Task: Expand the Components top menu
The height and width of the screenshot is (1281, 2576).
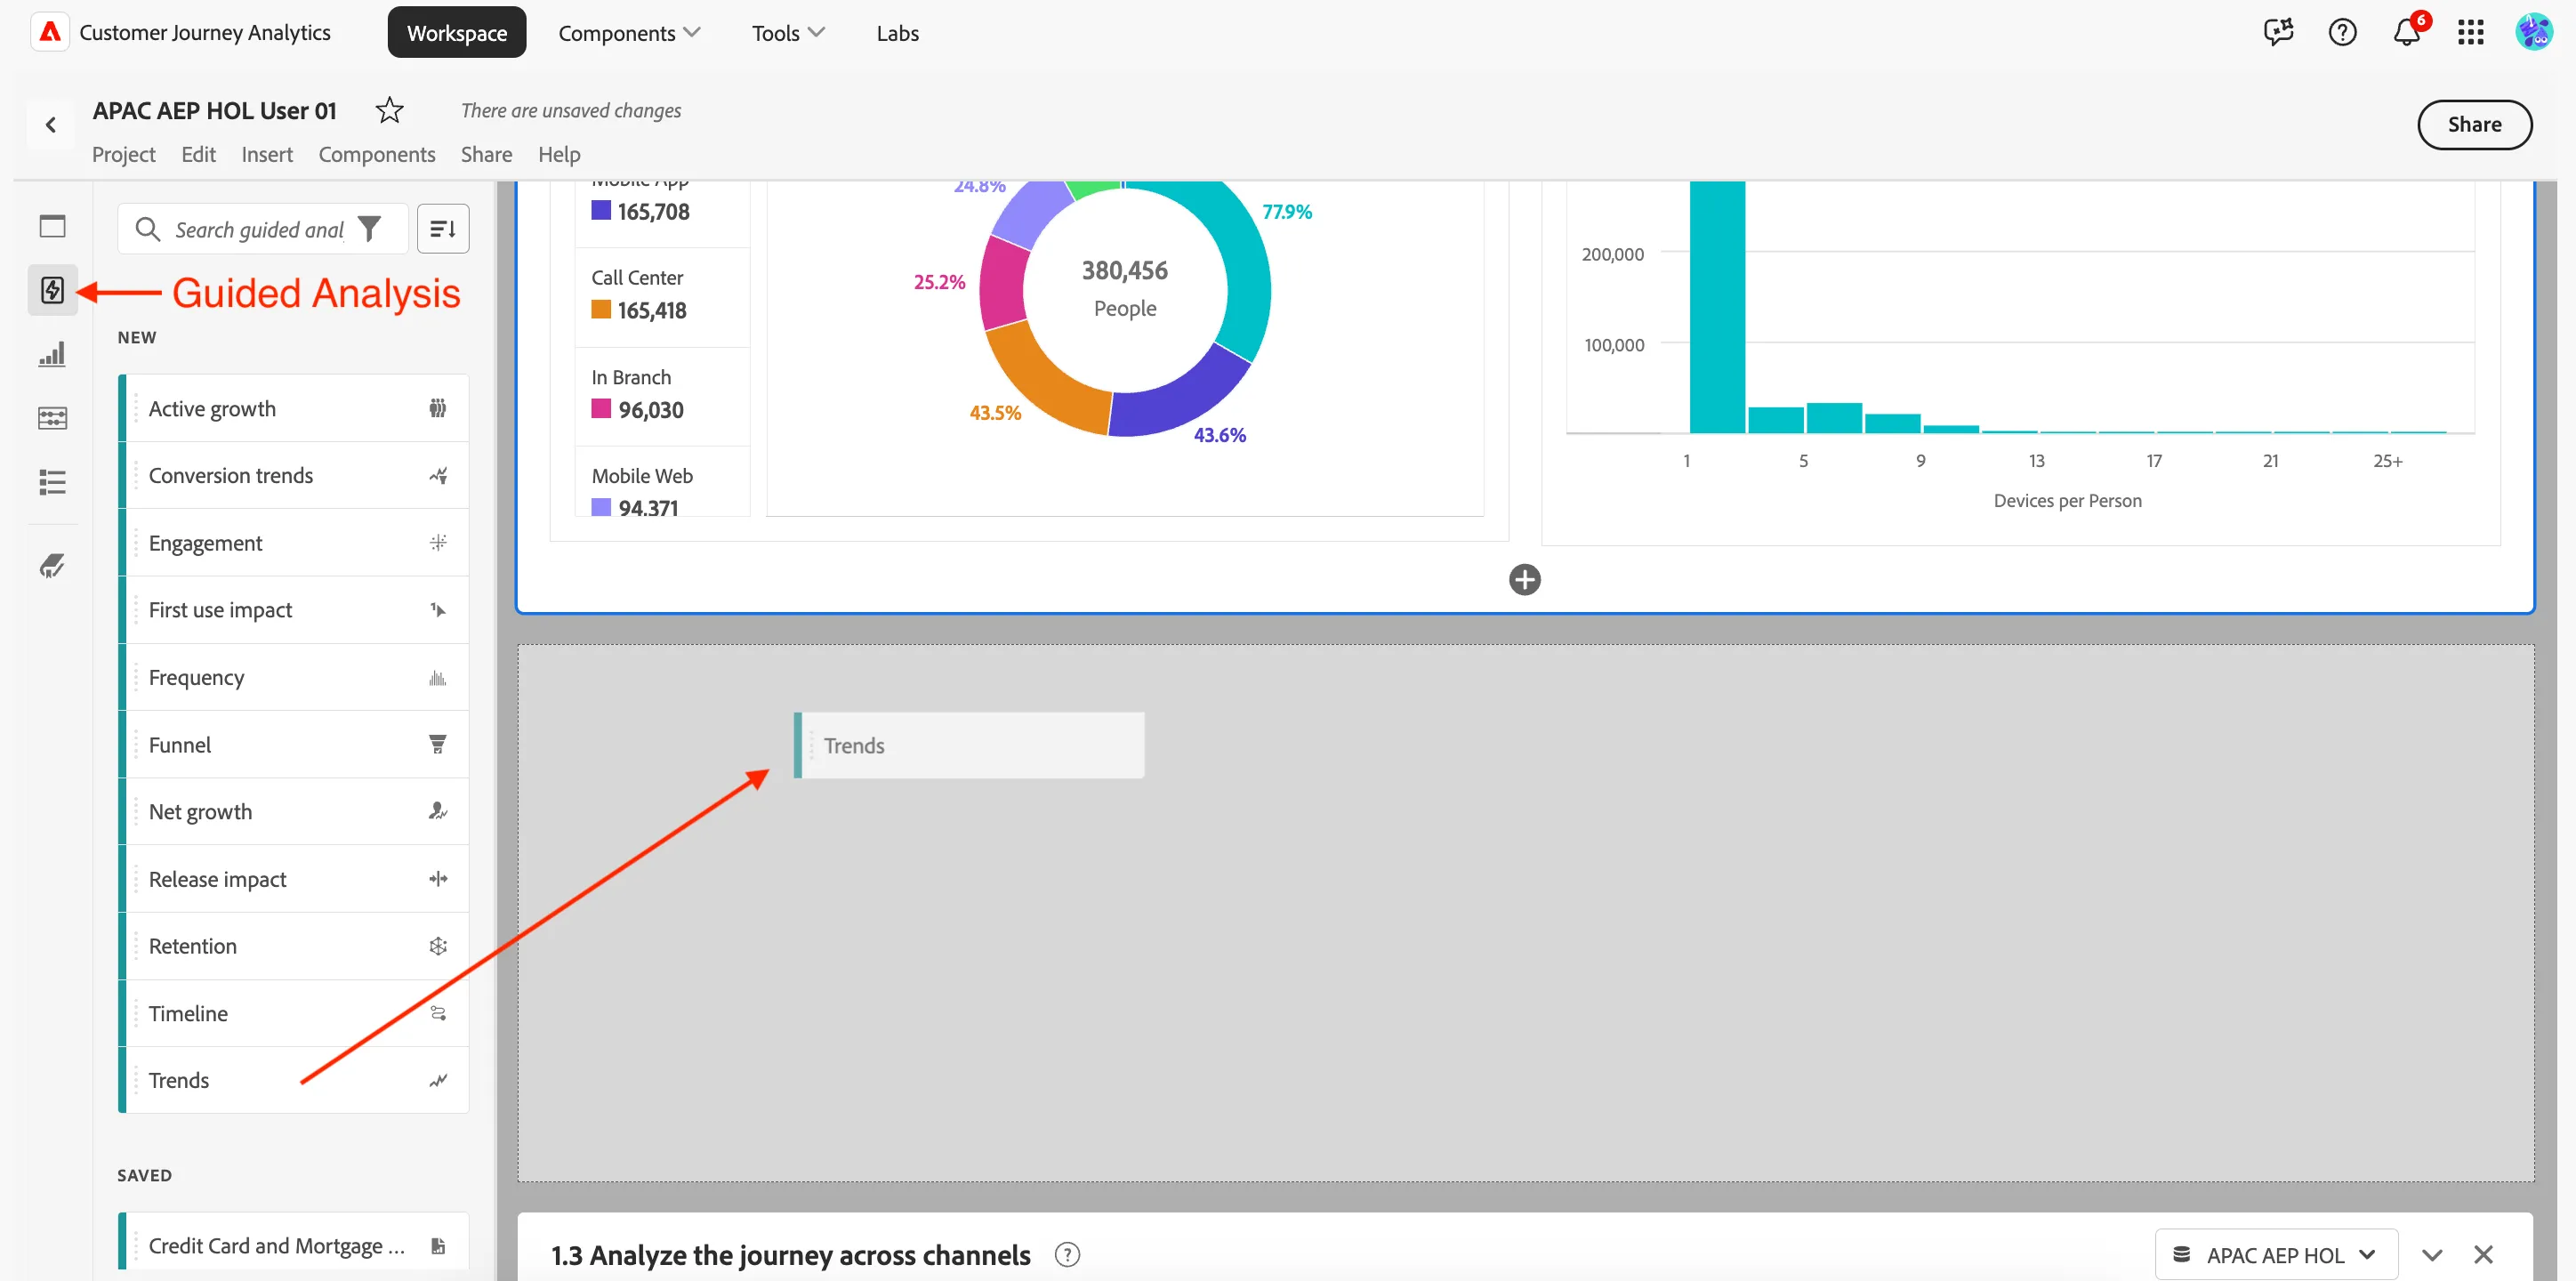Action: click(629, 33)
